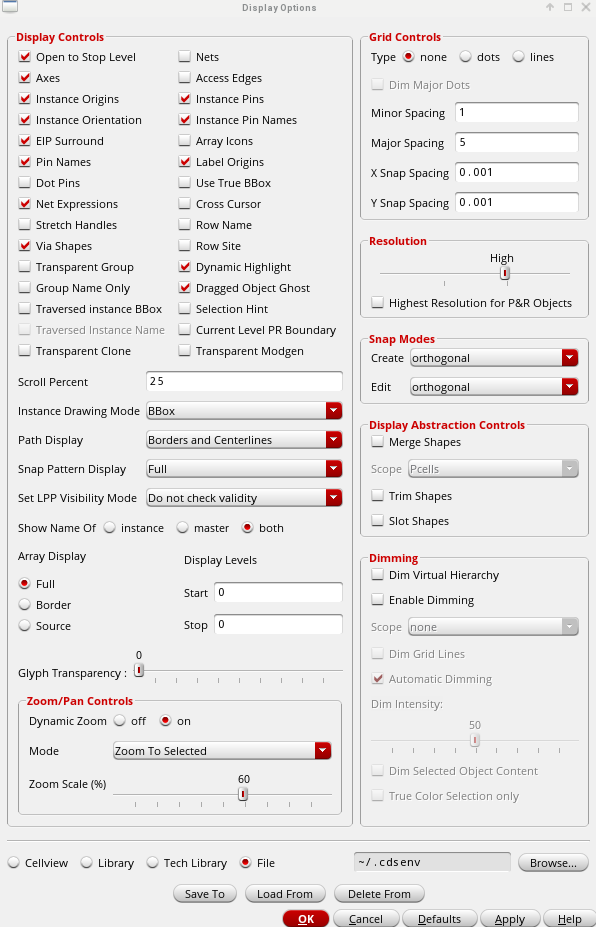Check the Cross Cursor option
The height and width of the screenshot is (927, 596).
tap(184, 204)
